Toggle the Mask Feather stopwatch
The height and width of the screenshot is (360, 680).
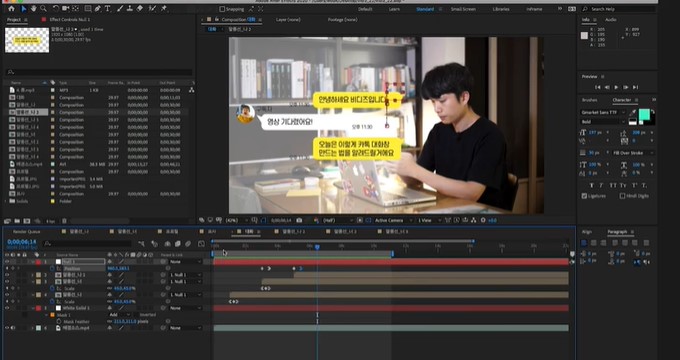tap(59, 321)
